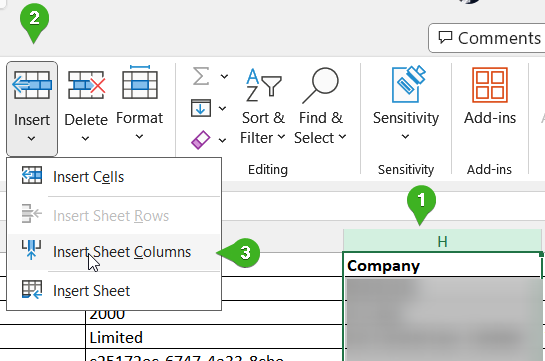The height and width of the screenshot is (361, 545).
Task: Click the Find & Select magnifier icon
Action: [320, 85]
